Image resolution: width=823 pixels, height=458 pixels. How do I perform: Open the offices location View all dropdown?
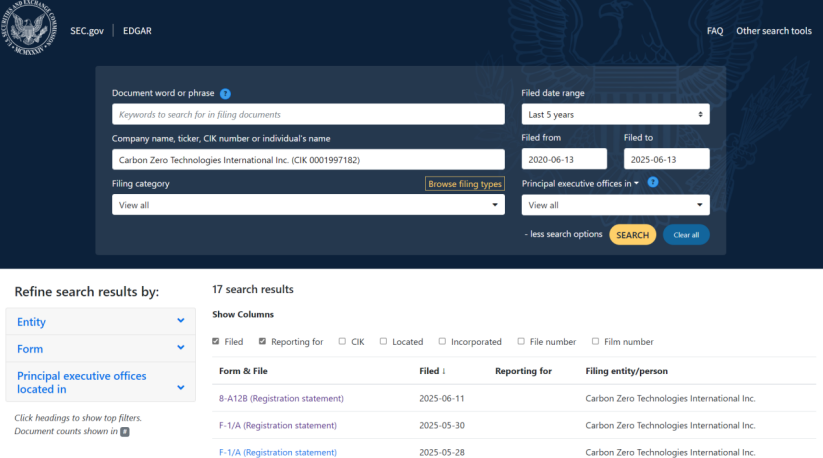tap(615, 205)
